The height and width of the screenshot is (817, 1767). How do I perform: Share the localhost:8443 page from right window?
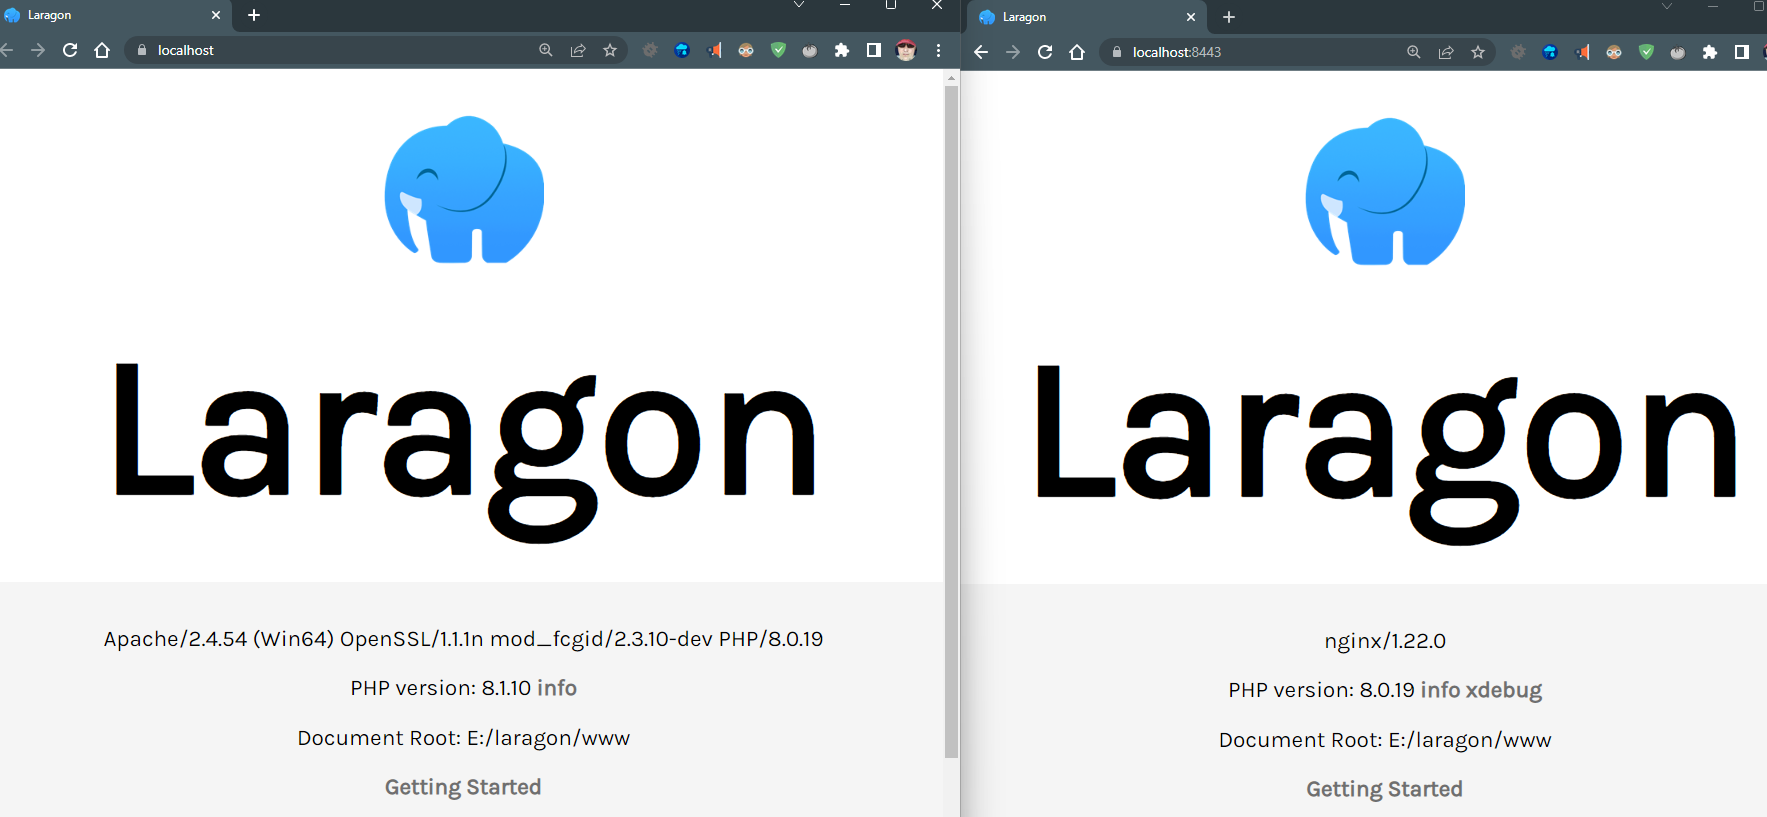point(1446,52)
